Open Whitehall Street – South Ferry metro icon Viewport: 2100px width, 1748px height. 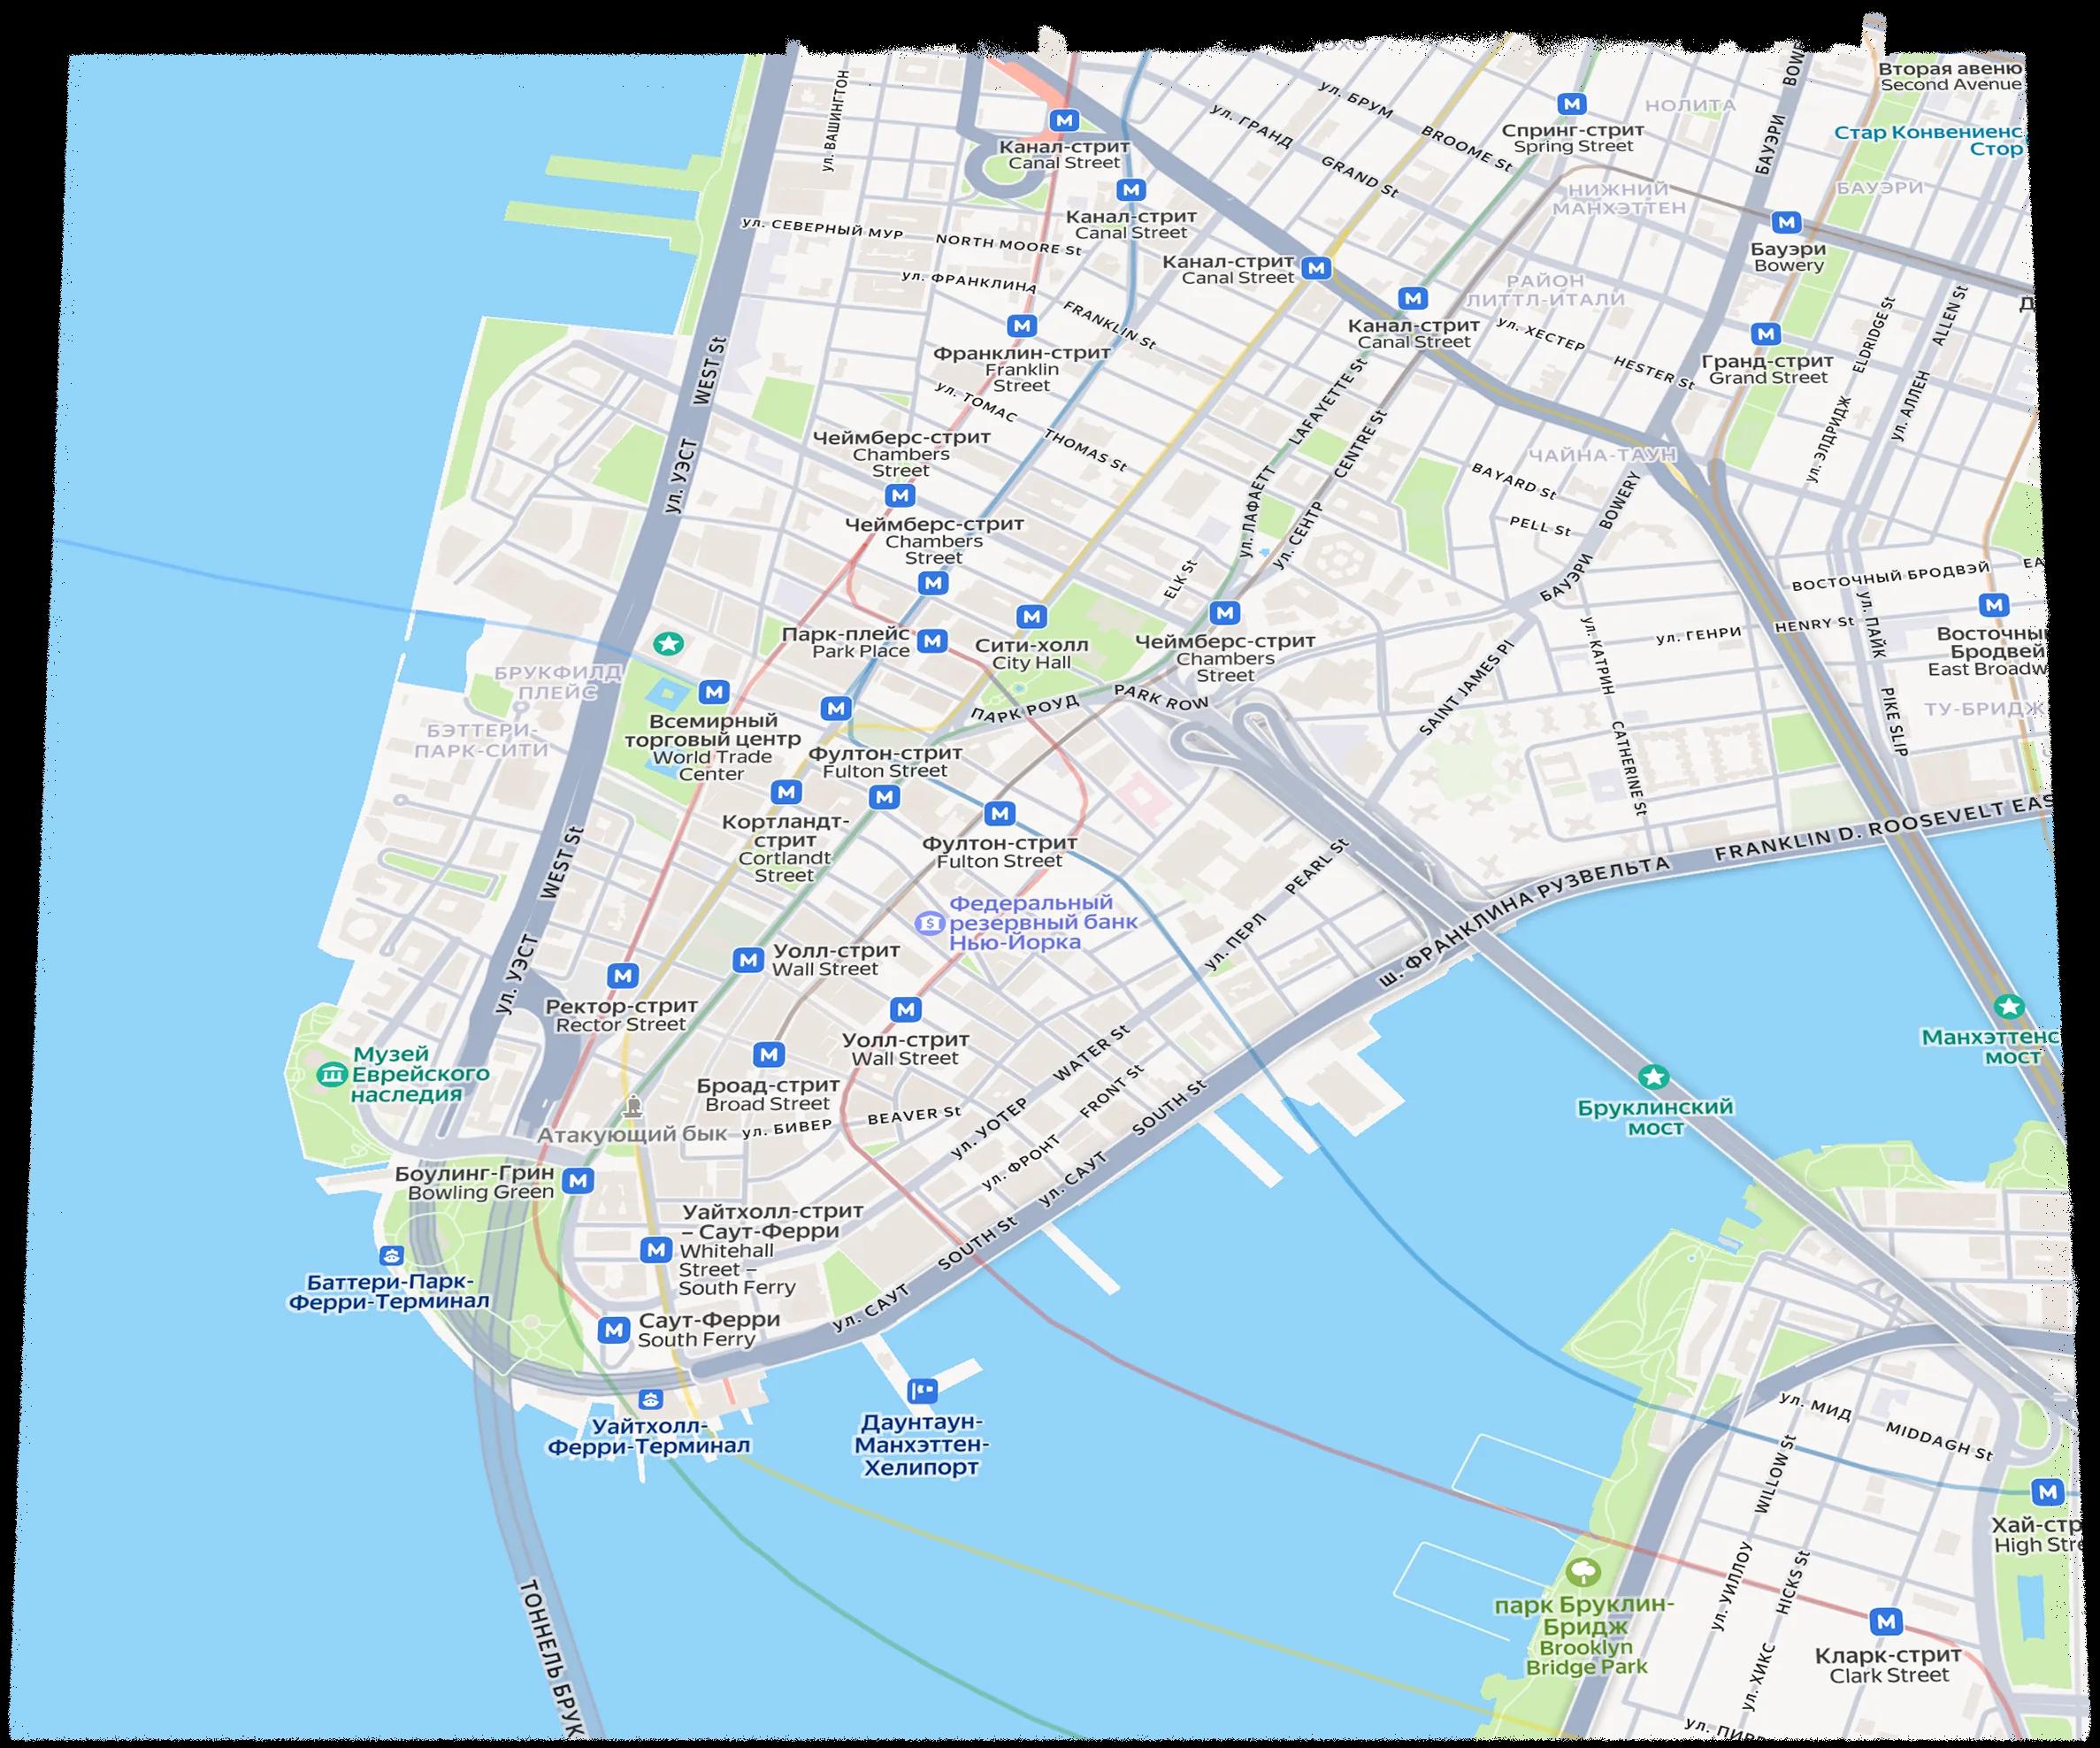pos(657,1249)
